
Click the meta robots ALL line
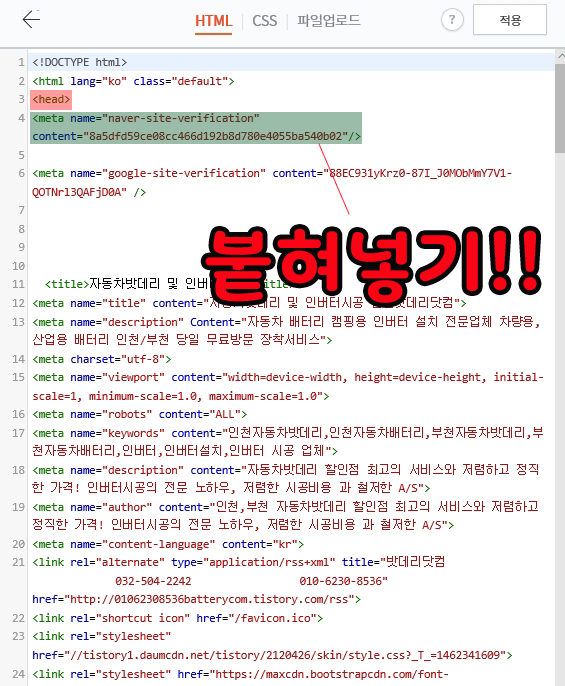[140, 414]
